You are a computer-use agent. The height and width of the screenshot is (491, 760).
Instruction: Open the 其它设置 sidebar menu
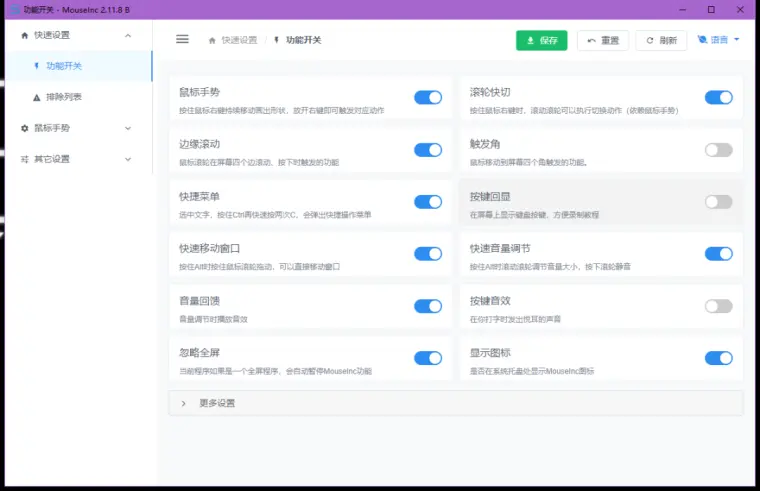(79, 159)
